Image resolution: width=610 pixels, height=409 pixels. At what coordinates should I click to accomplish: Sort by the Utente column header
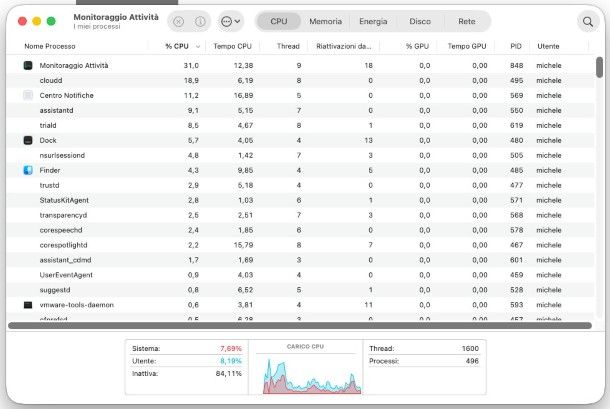click(x=548, y=46)
